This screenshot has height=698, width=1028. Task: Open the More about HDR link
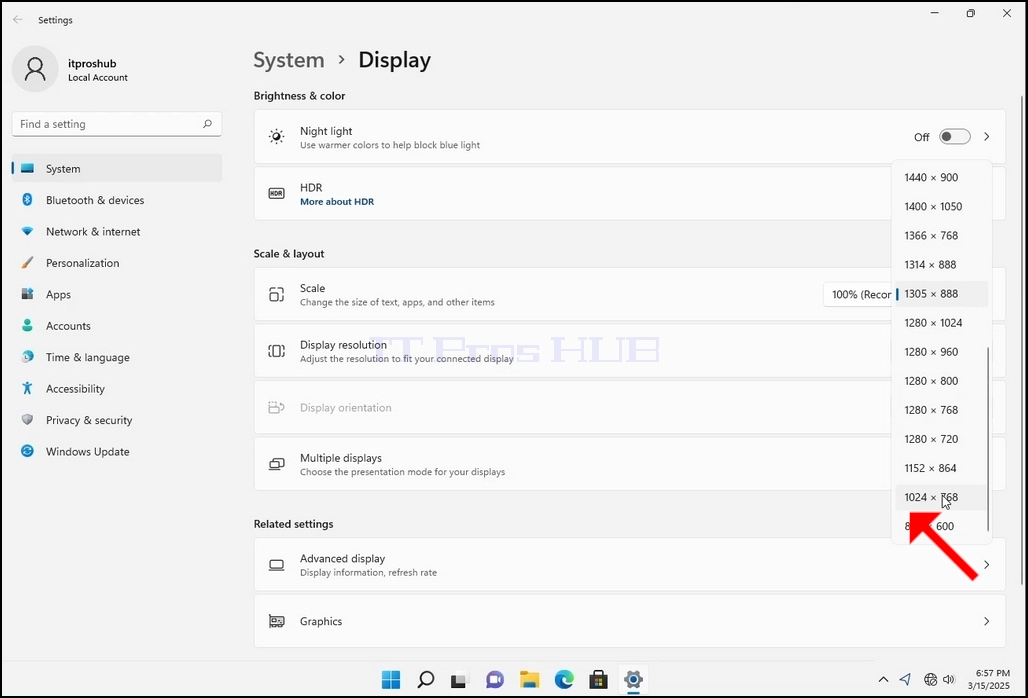pos(337,202)
